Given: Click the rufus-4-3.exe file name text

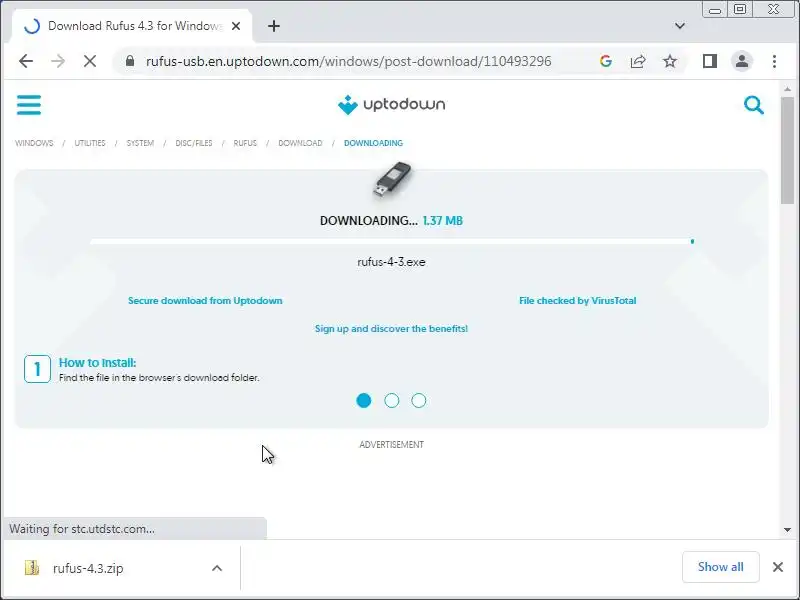Looking at the screenshot, I should (x=391, y=262).
